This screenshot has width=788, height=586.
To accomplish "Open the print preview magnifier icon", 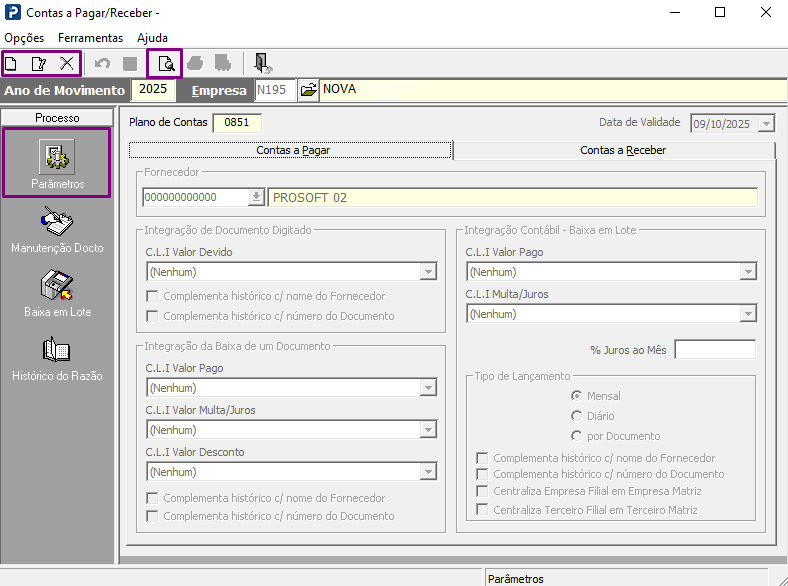I will coord(166,64).
